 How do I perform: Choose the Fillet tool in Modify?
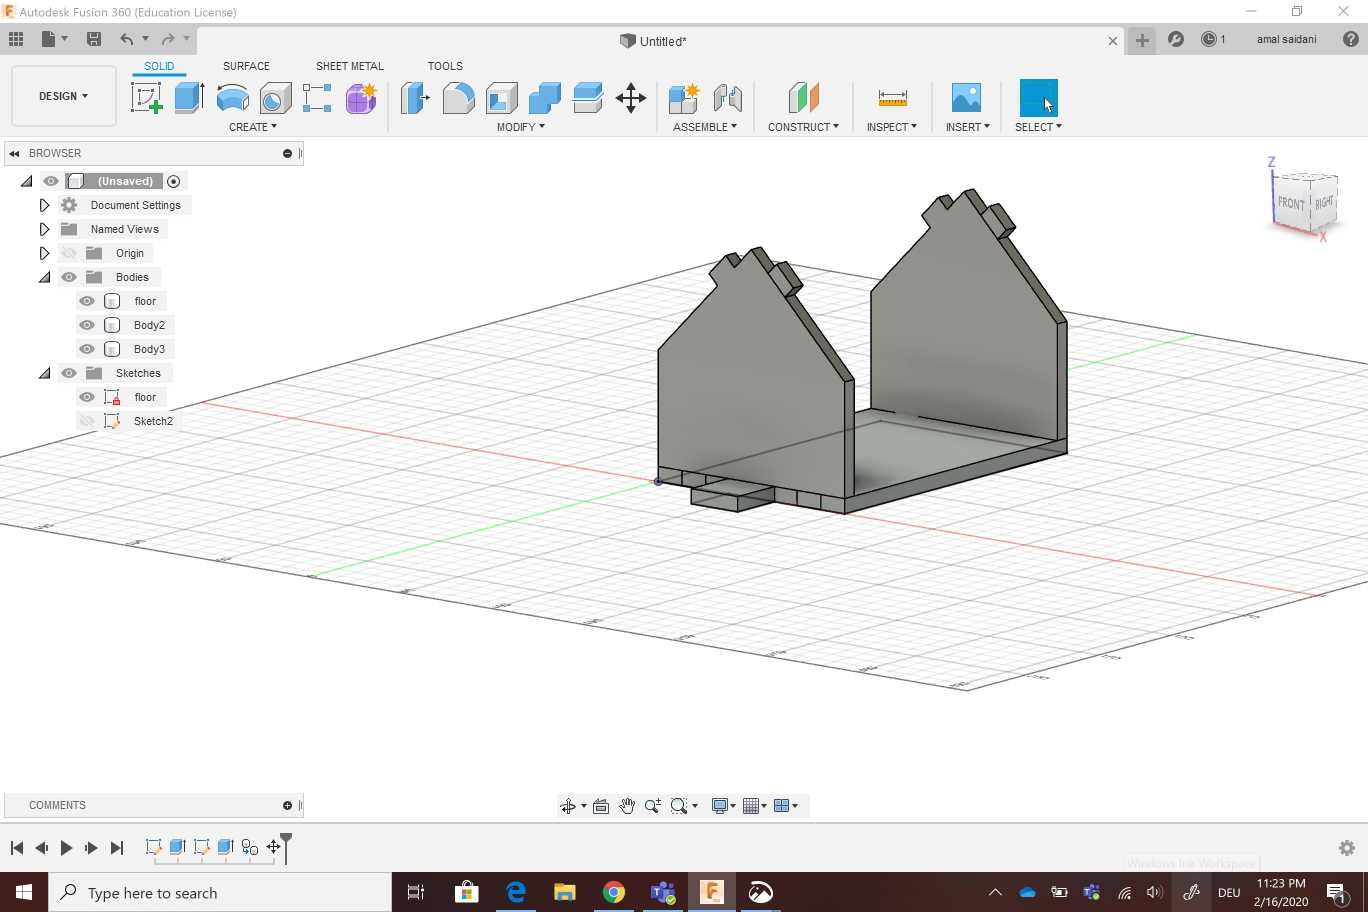(458, 98)
